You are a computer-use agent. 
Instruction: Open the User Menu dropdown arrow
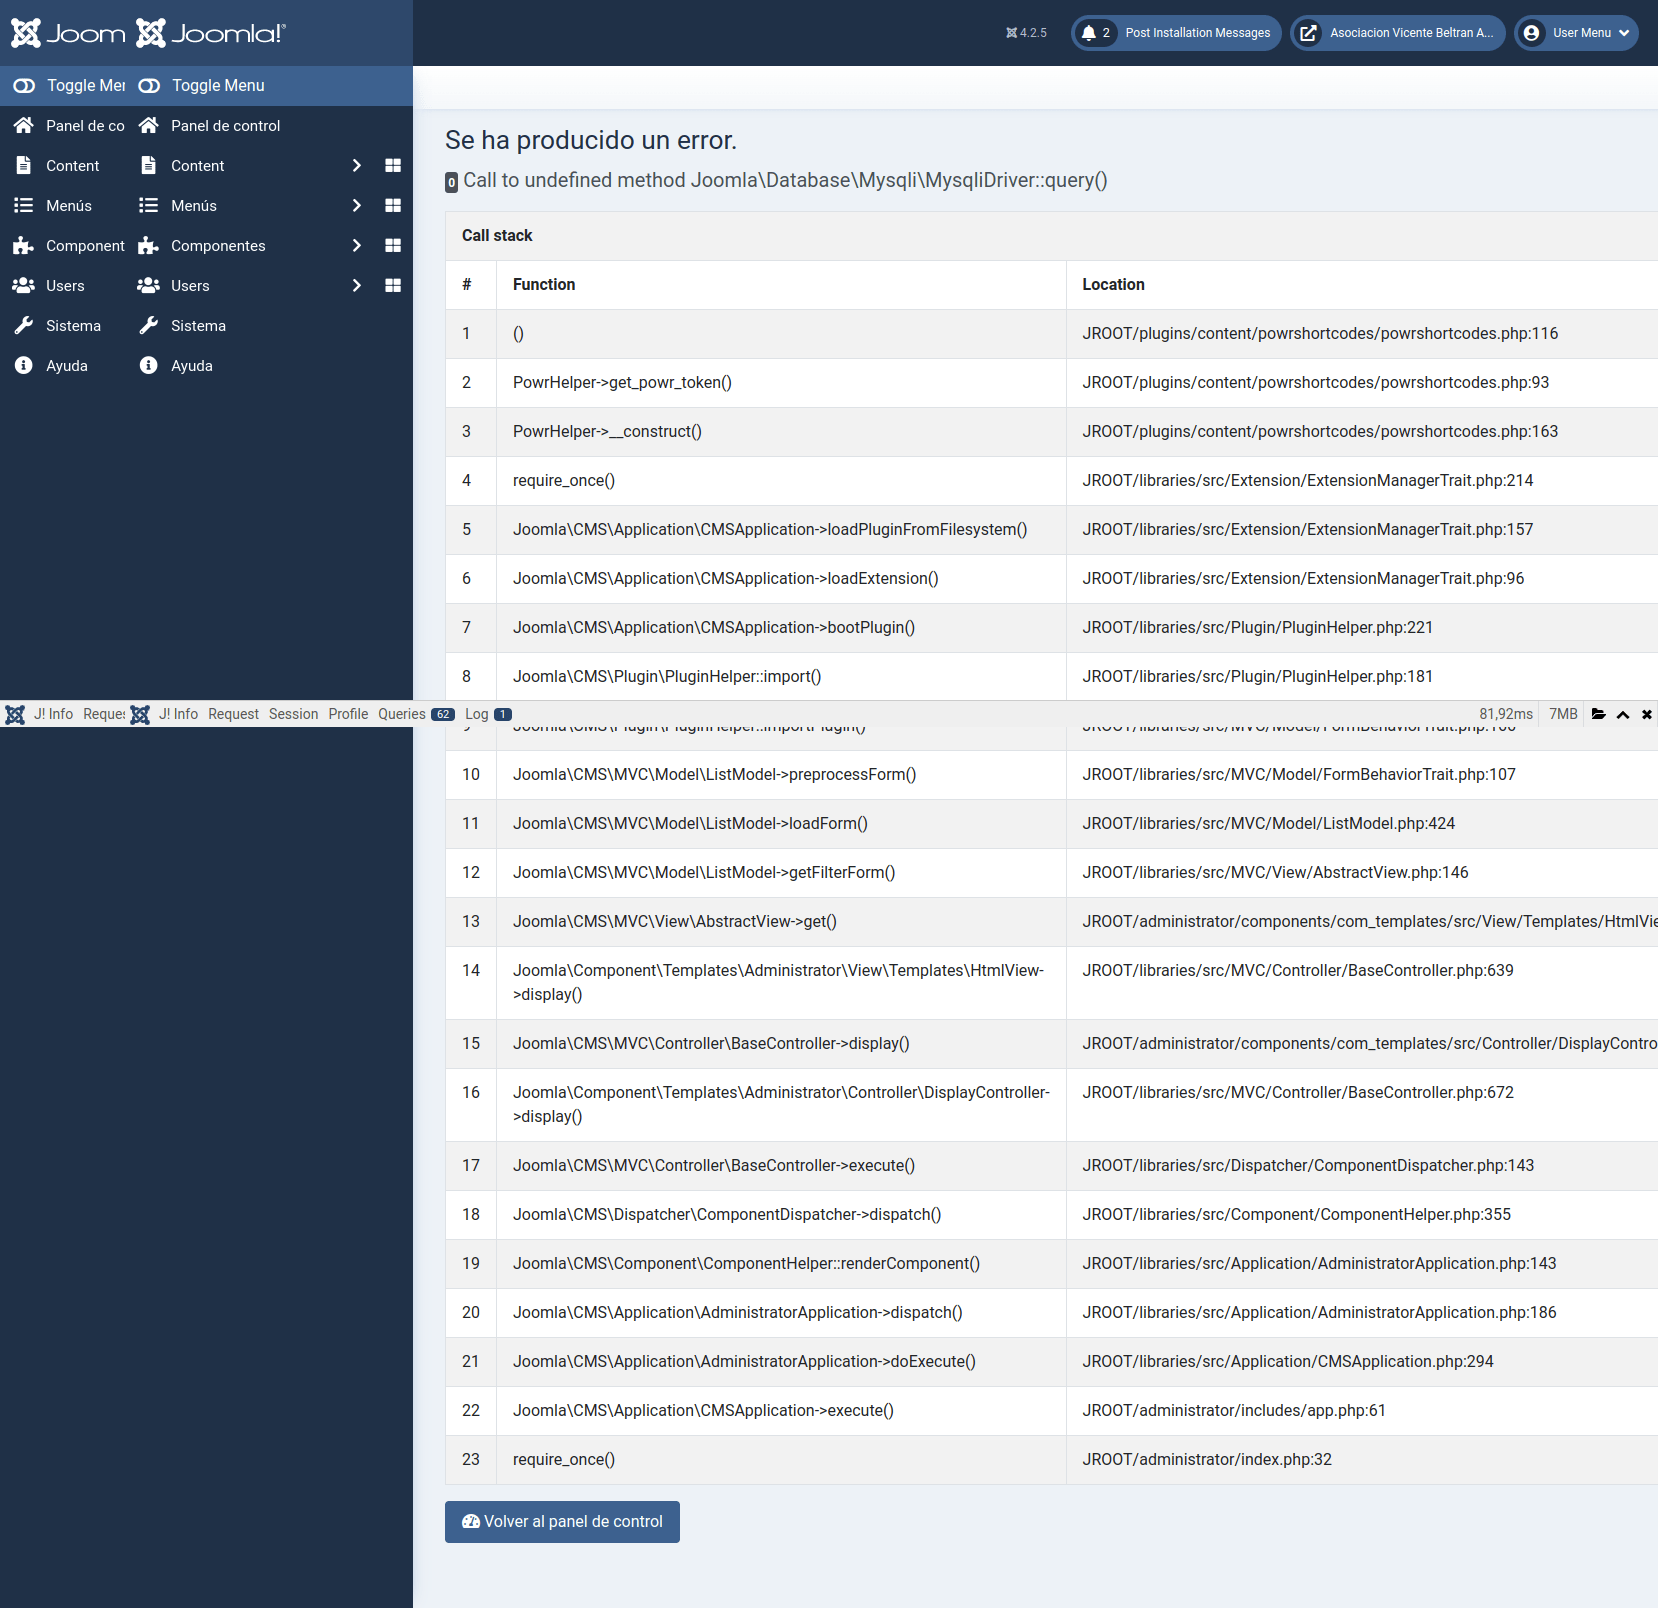(1624, 33)
